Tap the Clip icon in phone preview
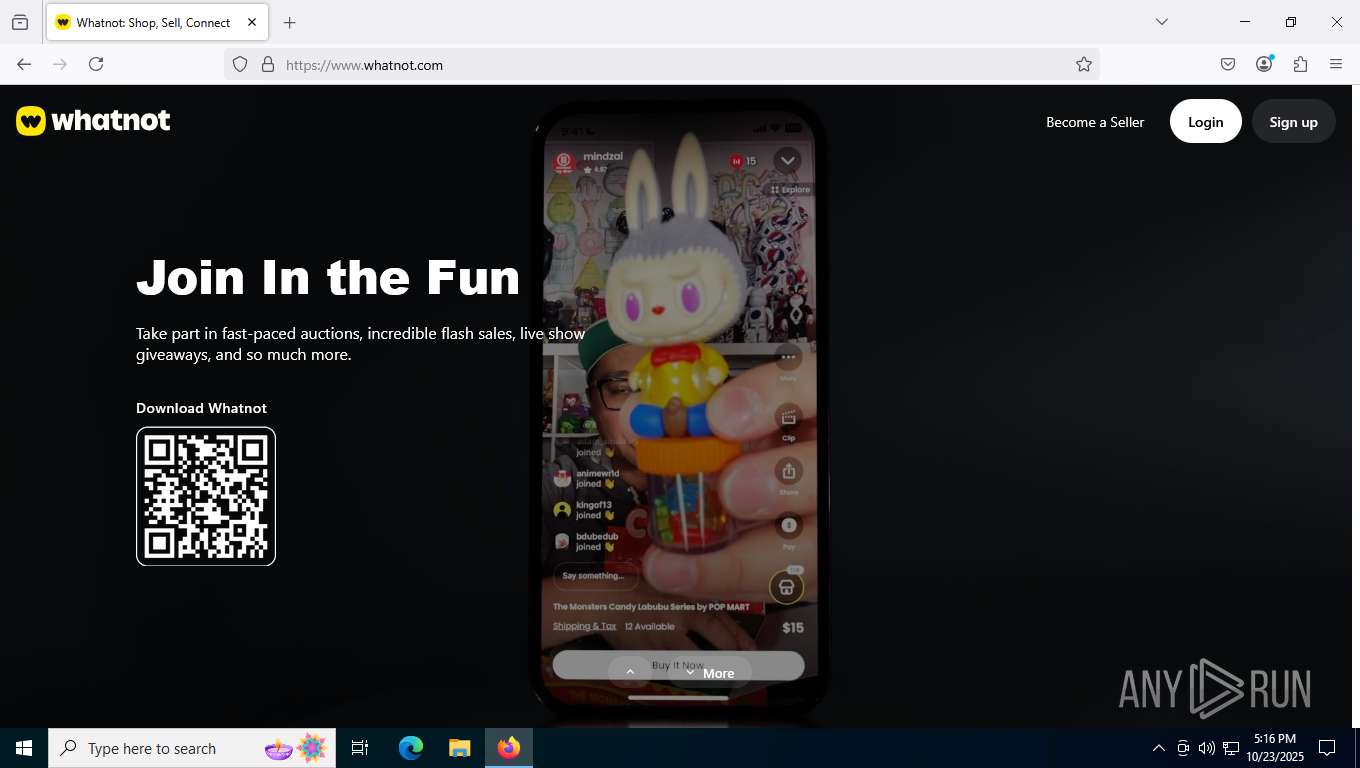Viewport: 1360px width, 768px height. click(788, 418)
